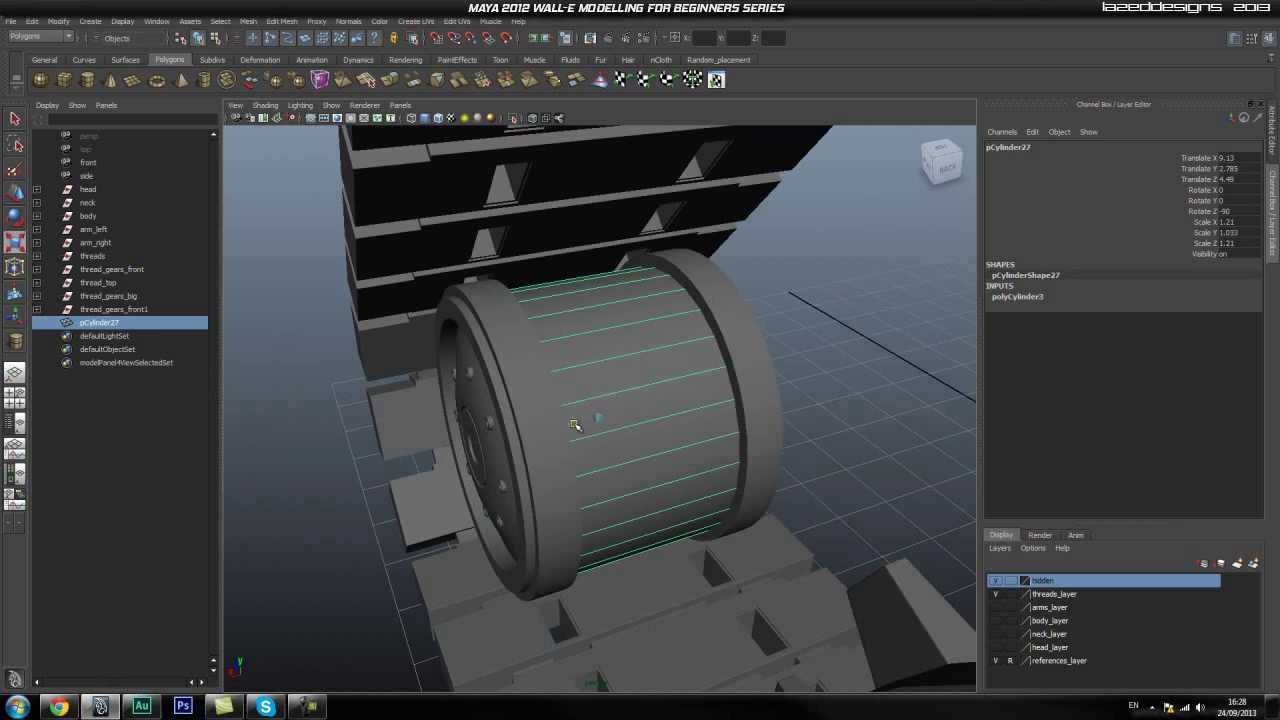Switch to four view layout
1280x720 pixels.
[x=14, y=397]
